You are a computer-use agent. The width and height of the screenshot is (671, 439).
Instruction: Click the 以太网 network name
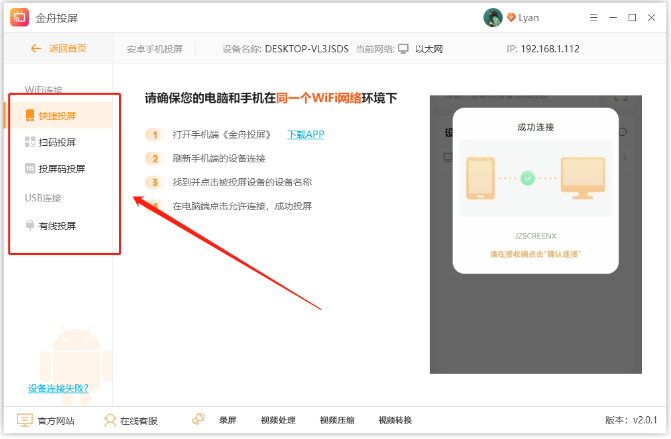(429, 49)
